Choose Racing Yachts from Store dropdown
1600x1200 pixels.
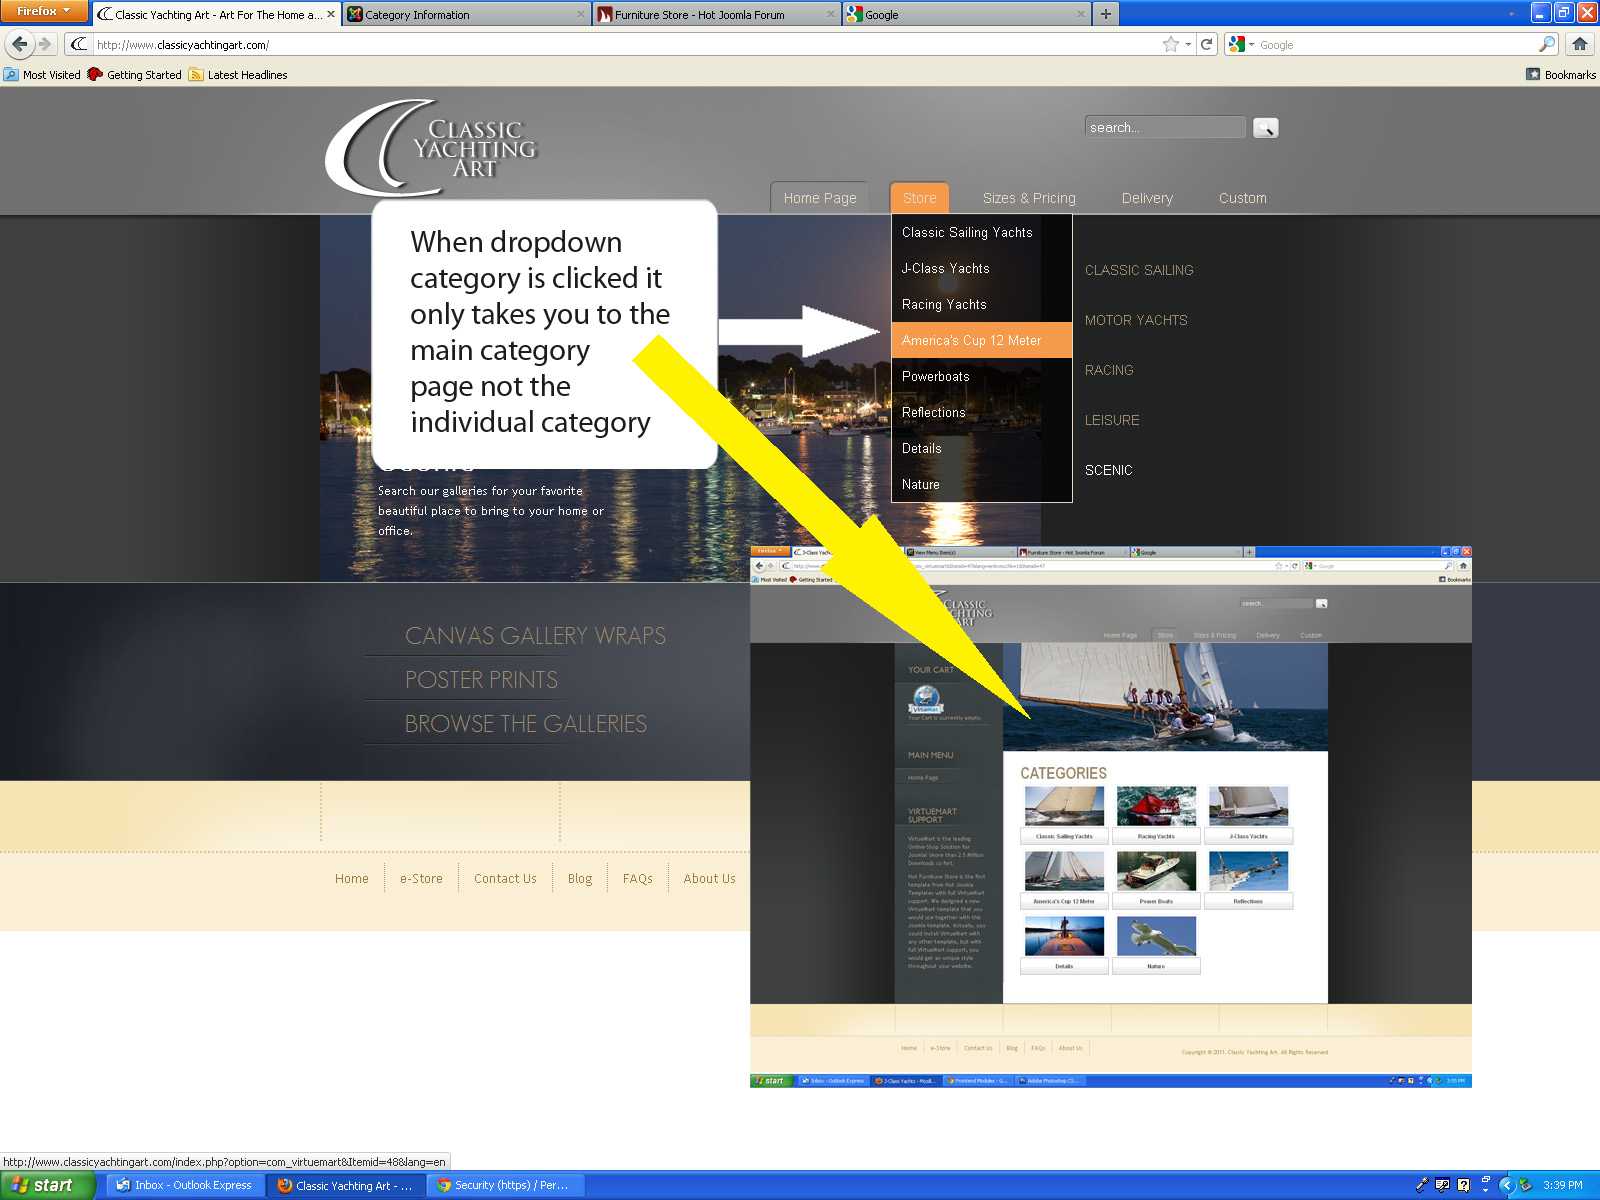[x=944, y=305]
